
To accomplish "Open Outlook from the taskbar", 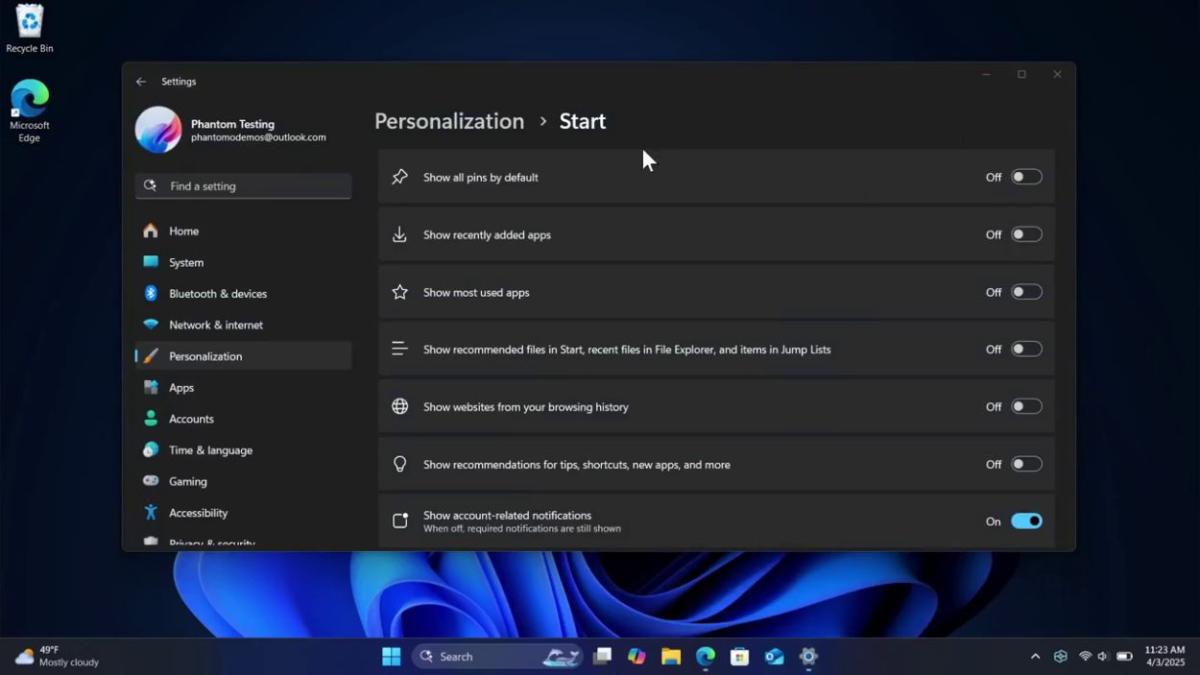I will (774, 656).
